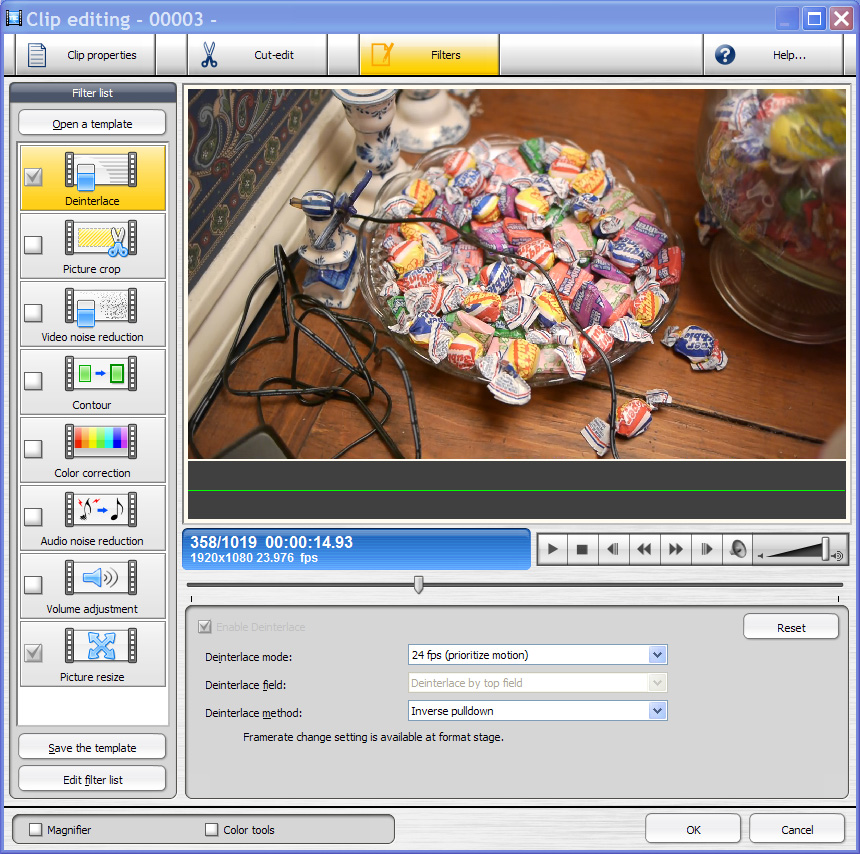The width and height of the screenshot is (860, 854).
Task: Click the Cut-edit scissors icon
Action: pos(209,55)
